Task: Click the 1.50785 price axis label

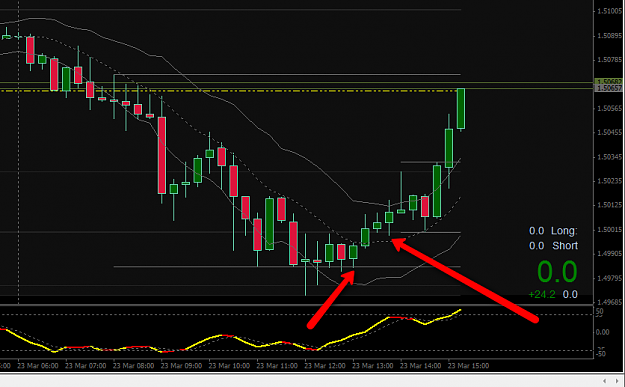Action: coord(609,60)
